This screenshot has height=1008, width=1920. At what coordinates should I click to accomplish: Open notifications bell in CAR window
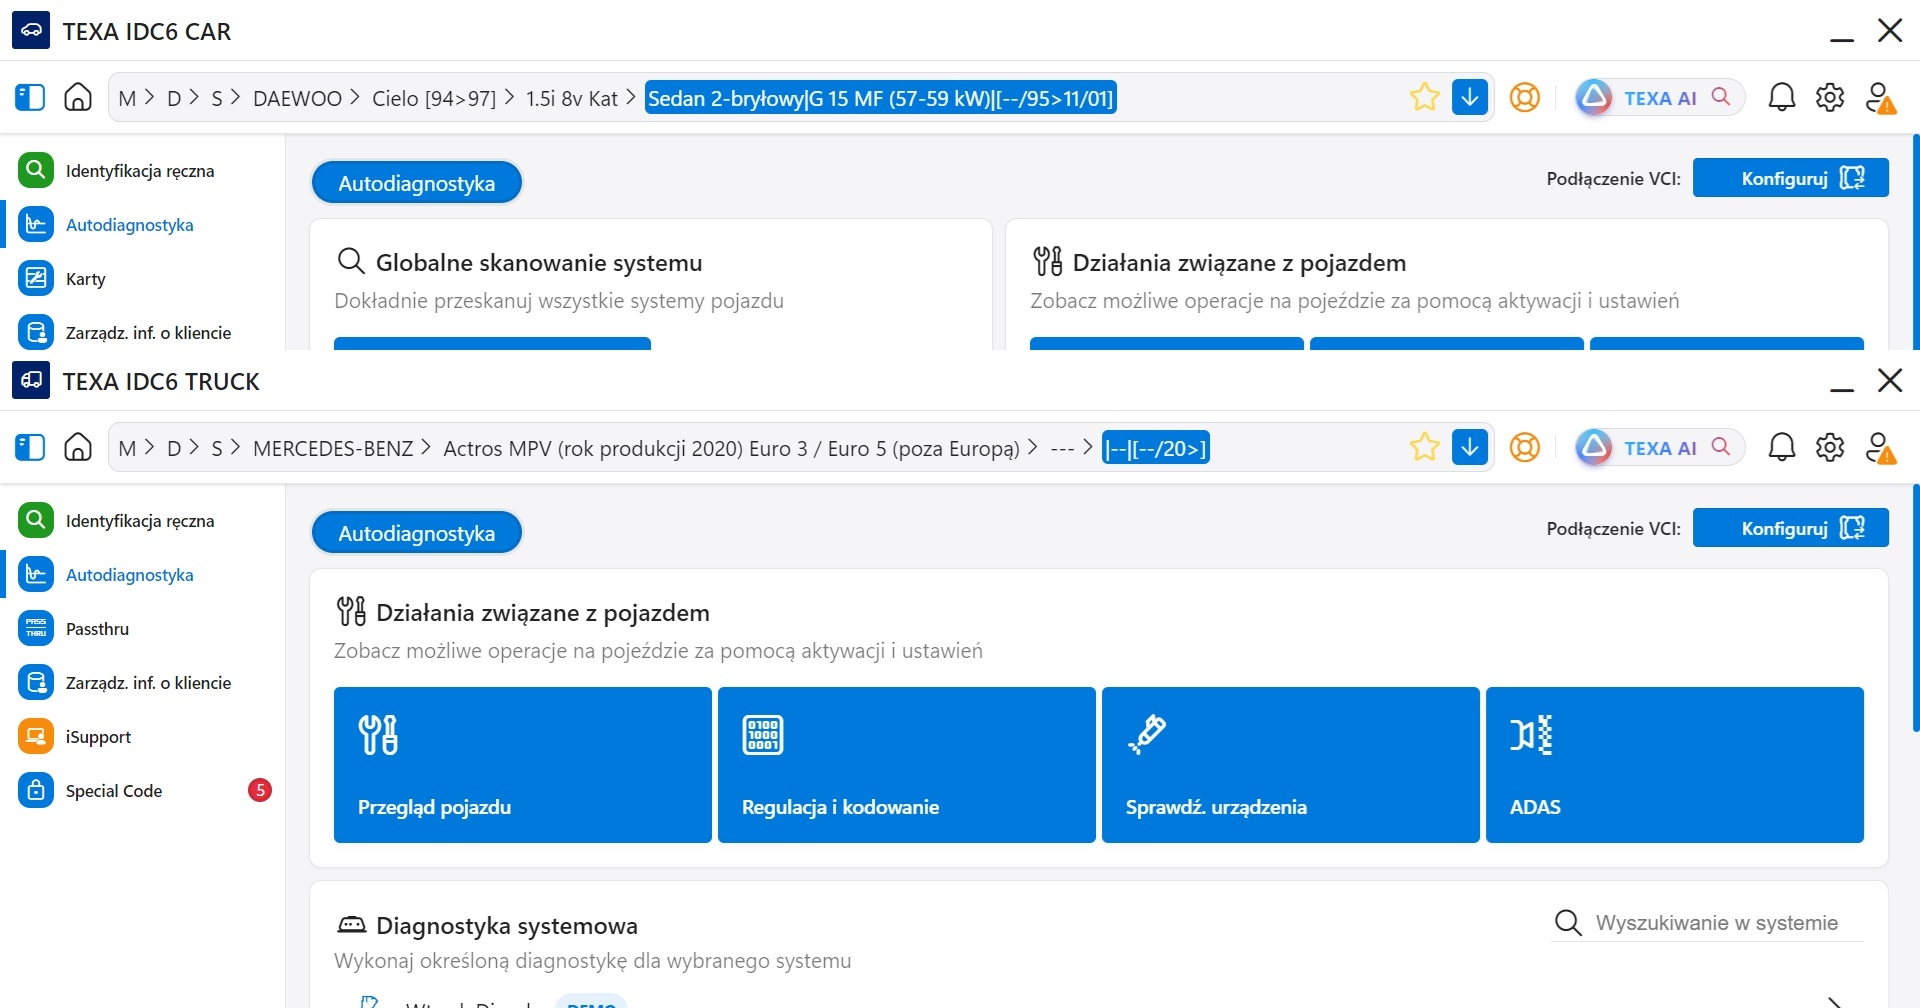(1782, 97)
